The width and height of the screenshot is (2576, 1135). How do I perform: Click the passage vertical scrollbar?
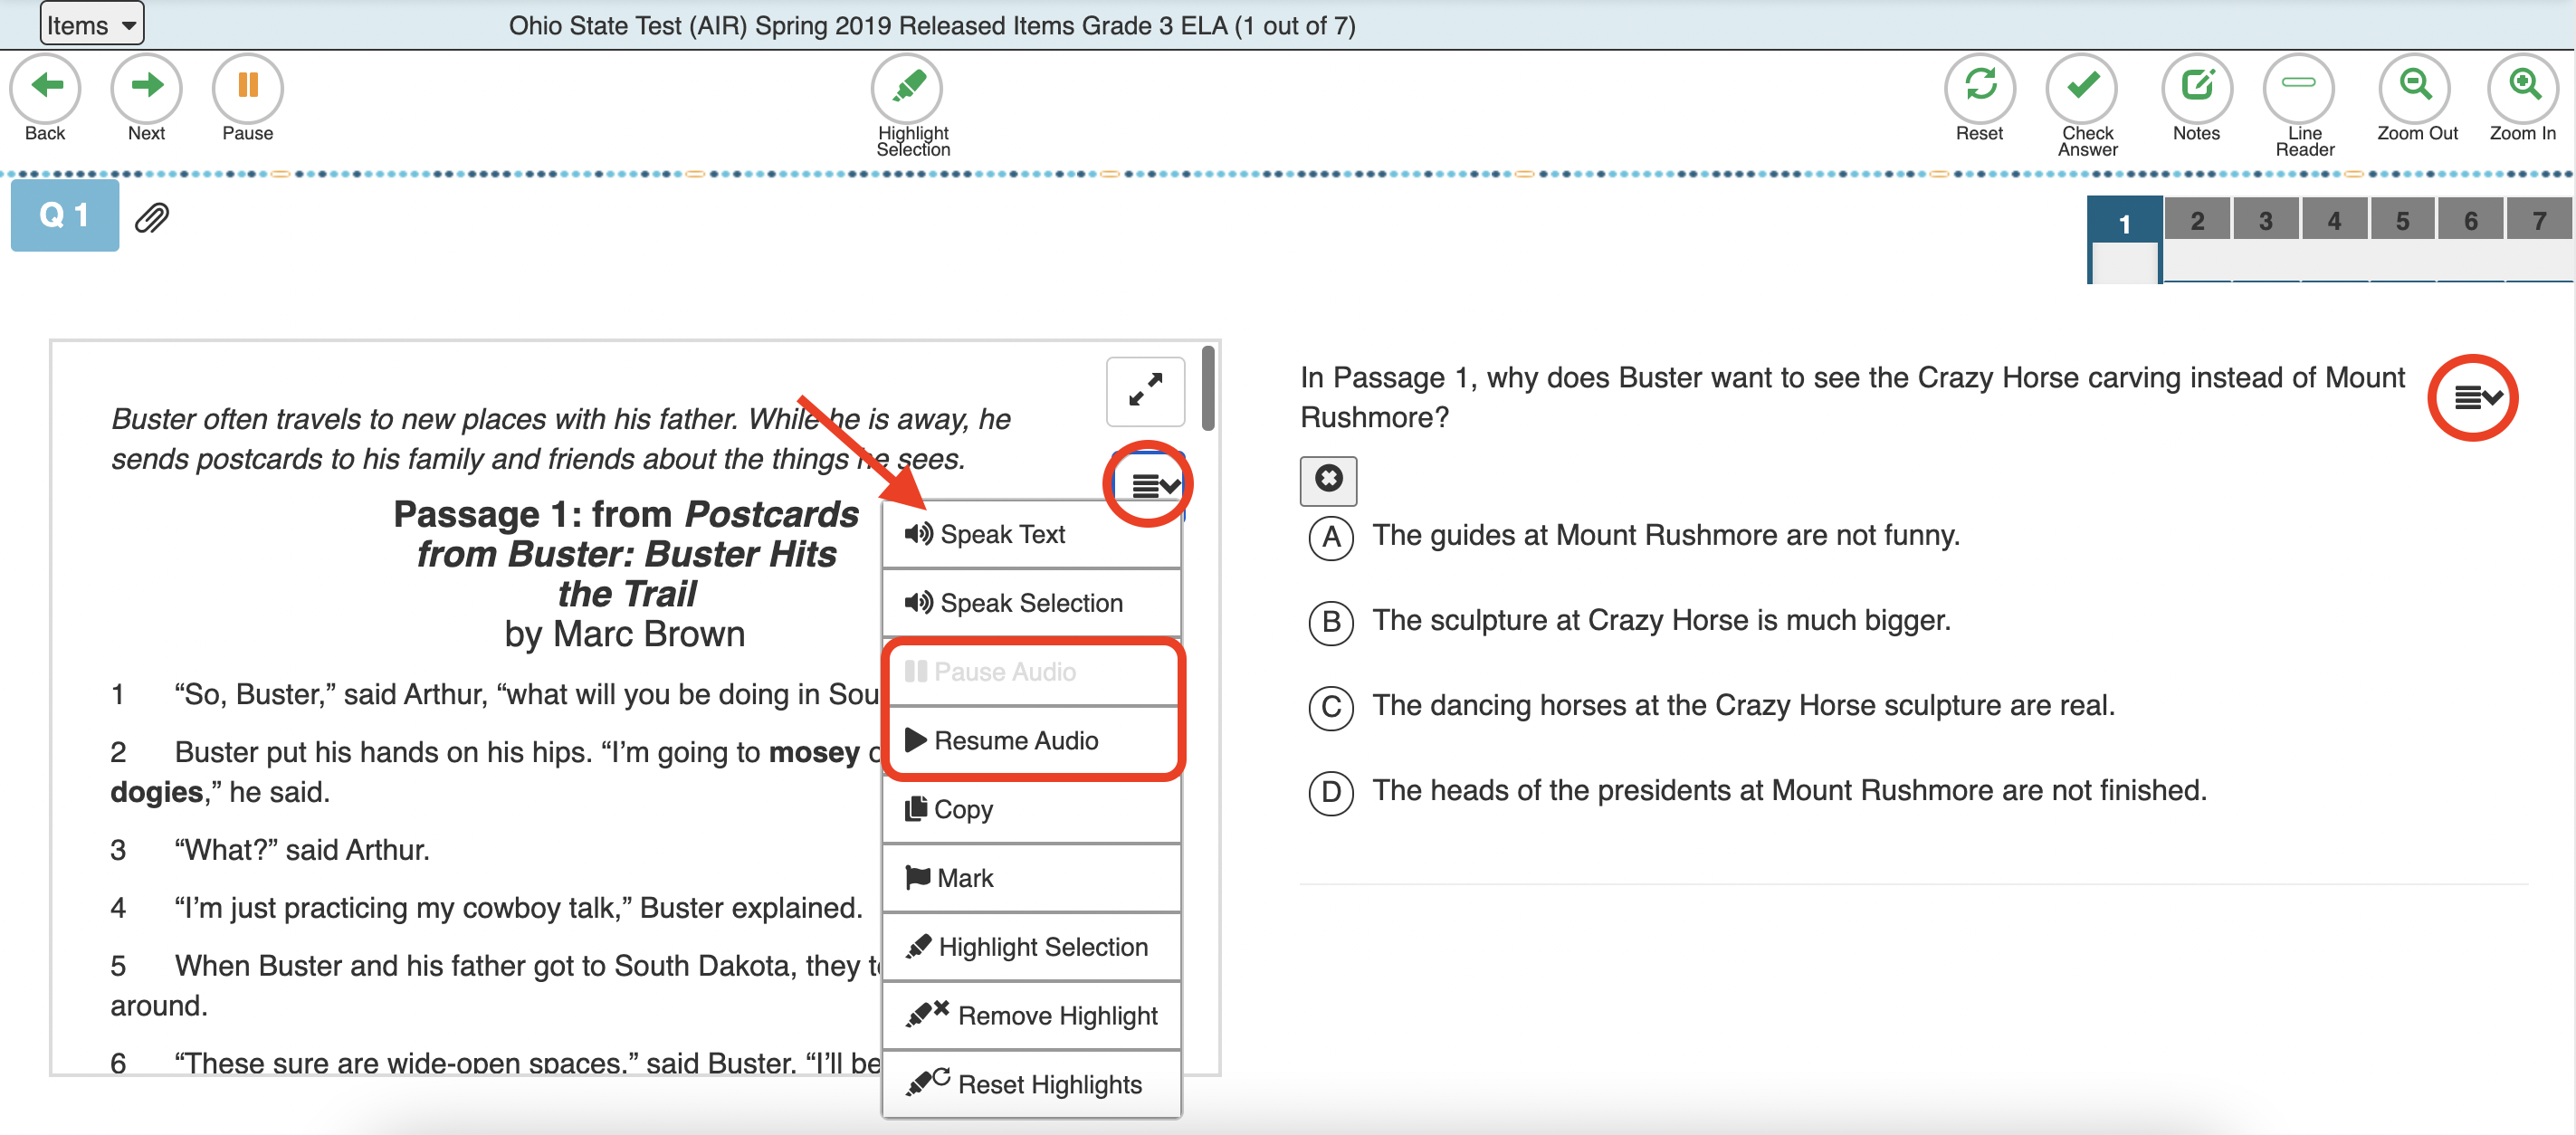click(1208, 390)
